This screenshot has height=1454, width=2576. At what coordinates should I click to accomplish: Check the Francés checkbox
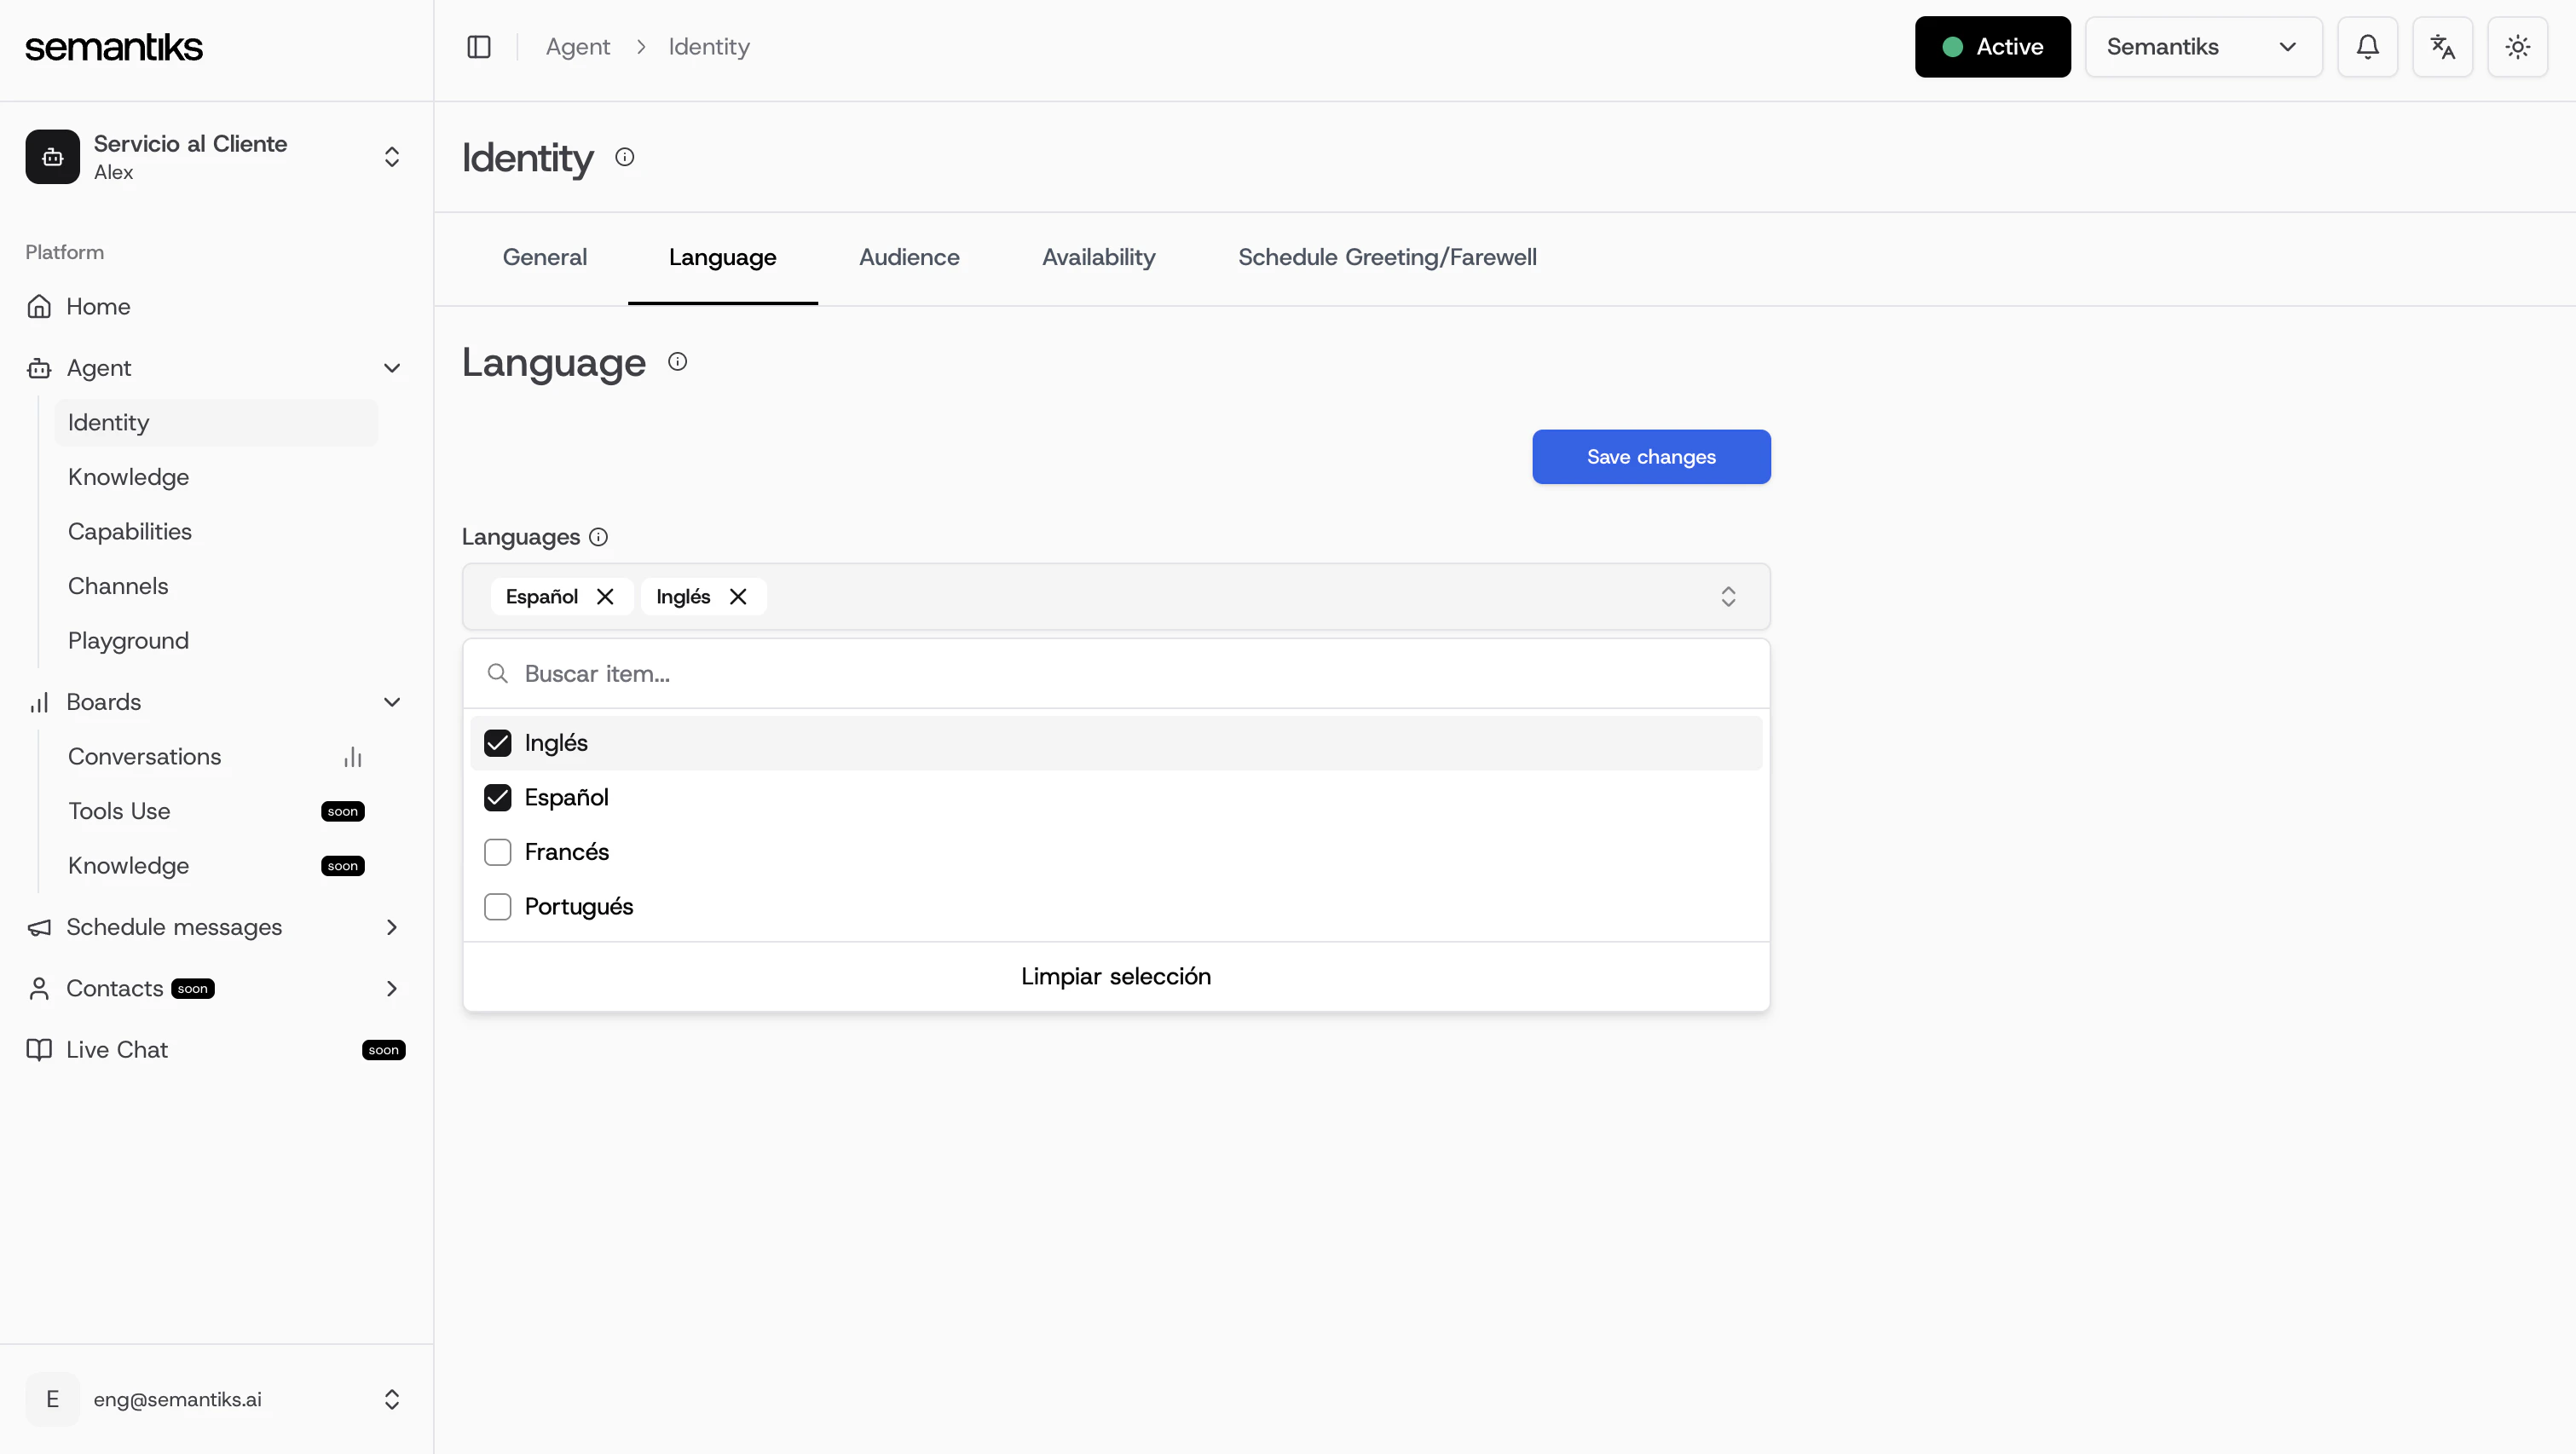[x=497, y=852]
